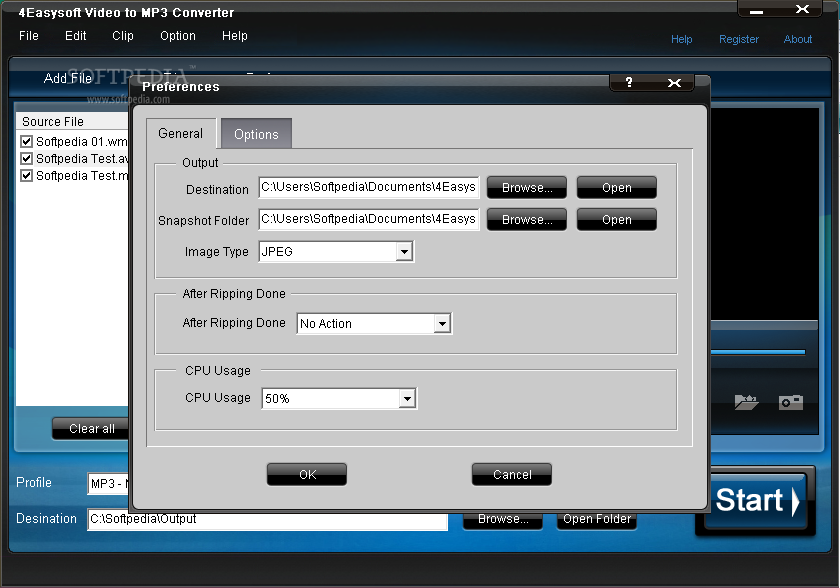Screen dimensions: 840x588
Task: Close the Preferences dialog
Action: [x=674, y=82]
